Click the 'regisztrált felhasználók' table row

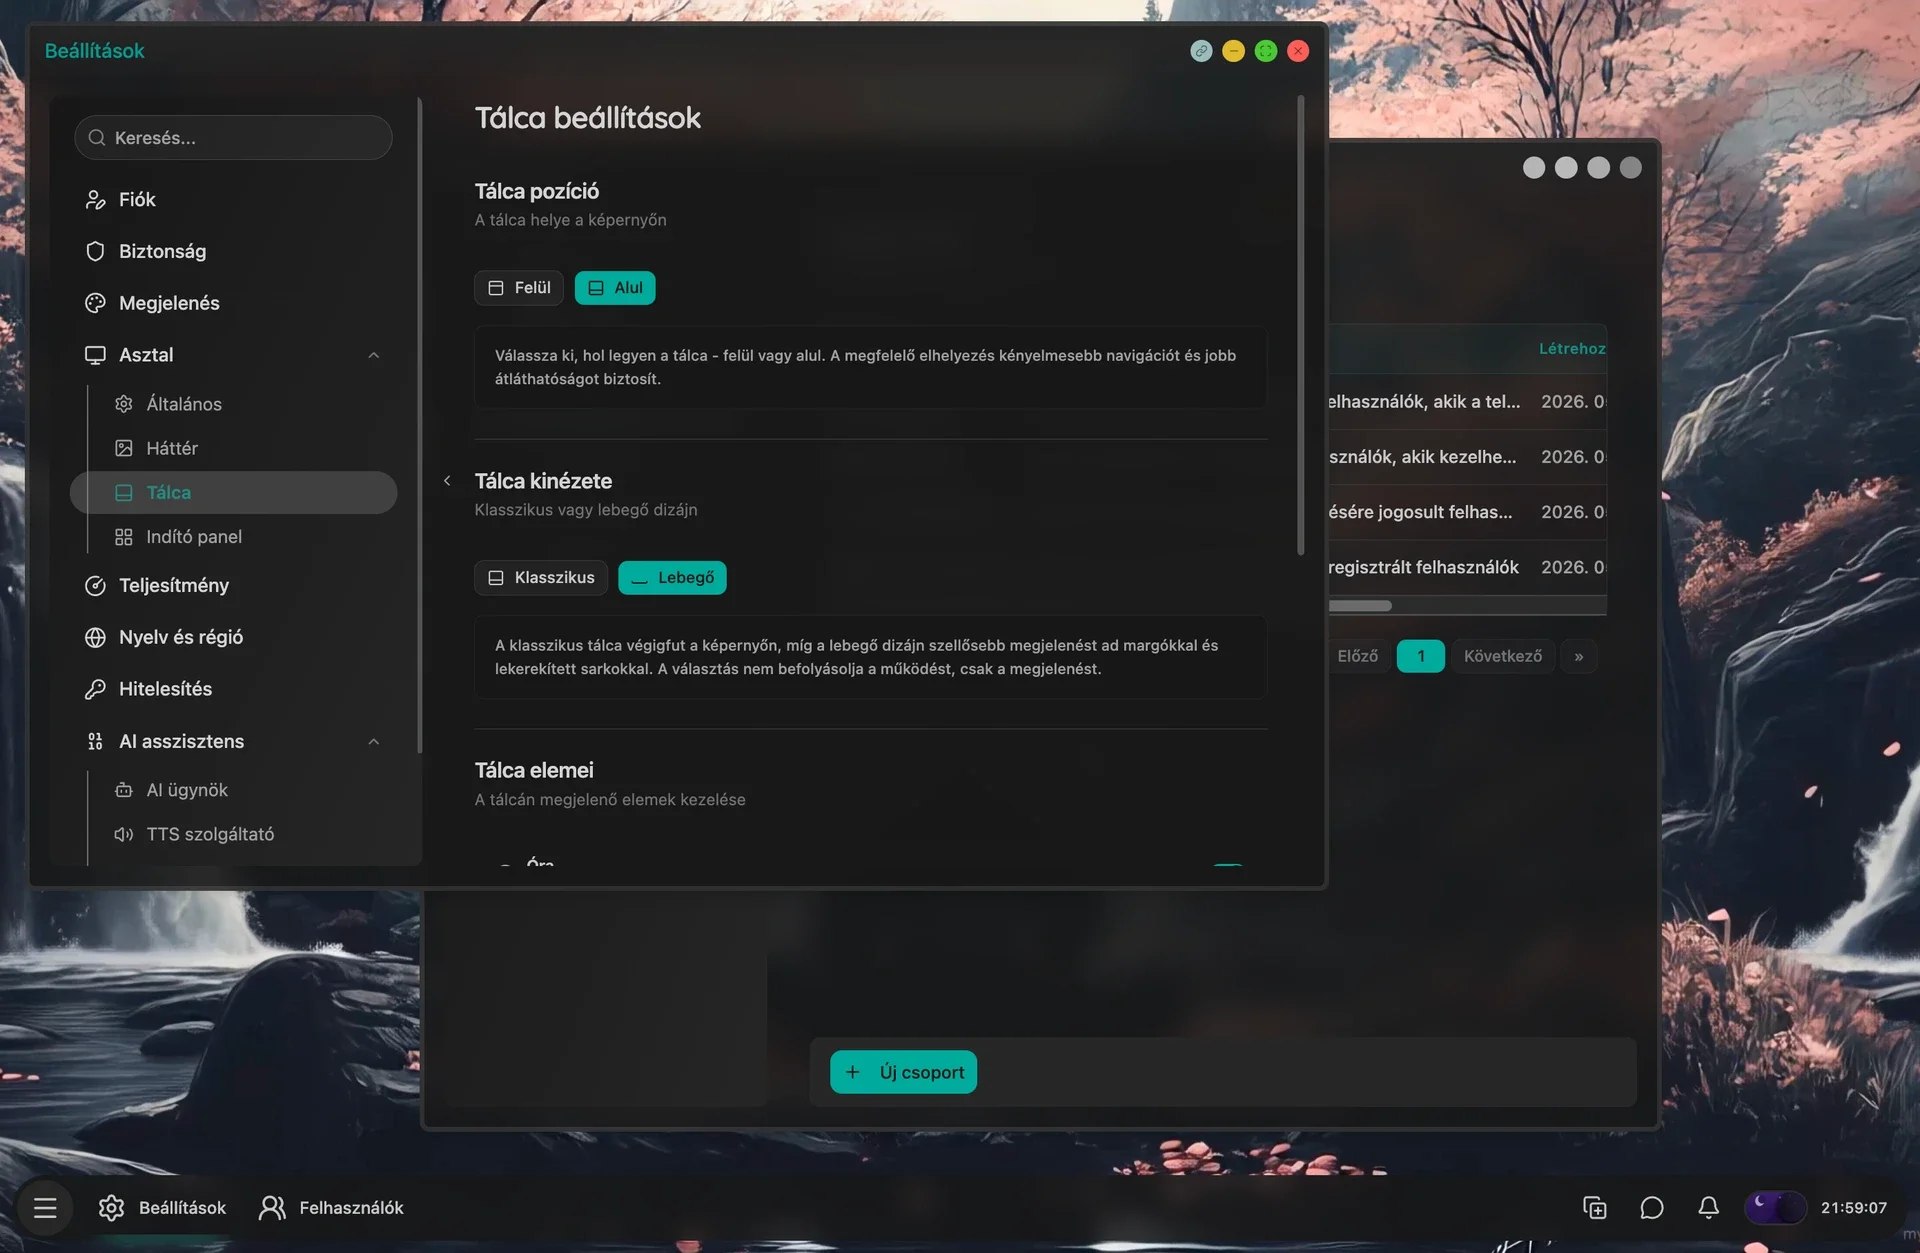tap(1467, 567)
